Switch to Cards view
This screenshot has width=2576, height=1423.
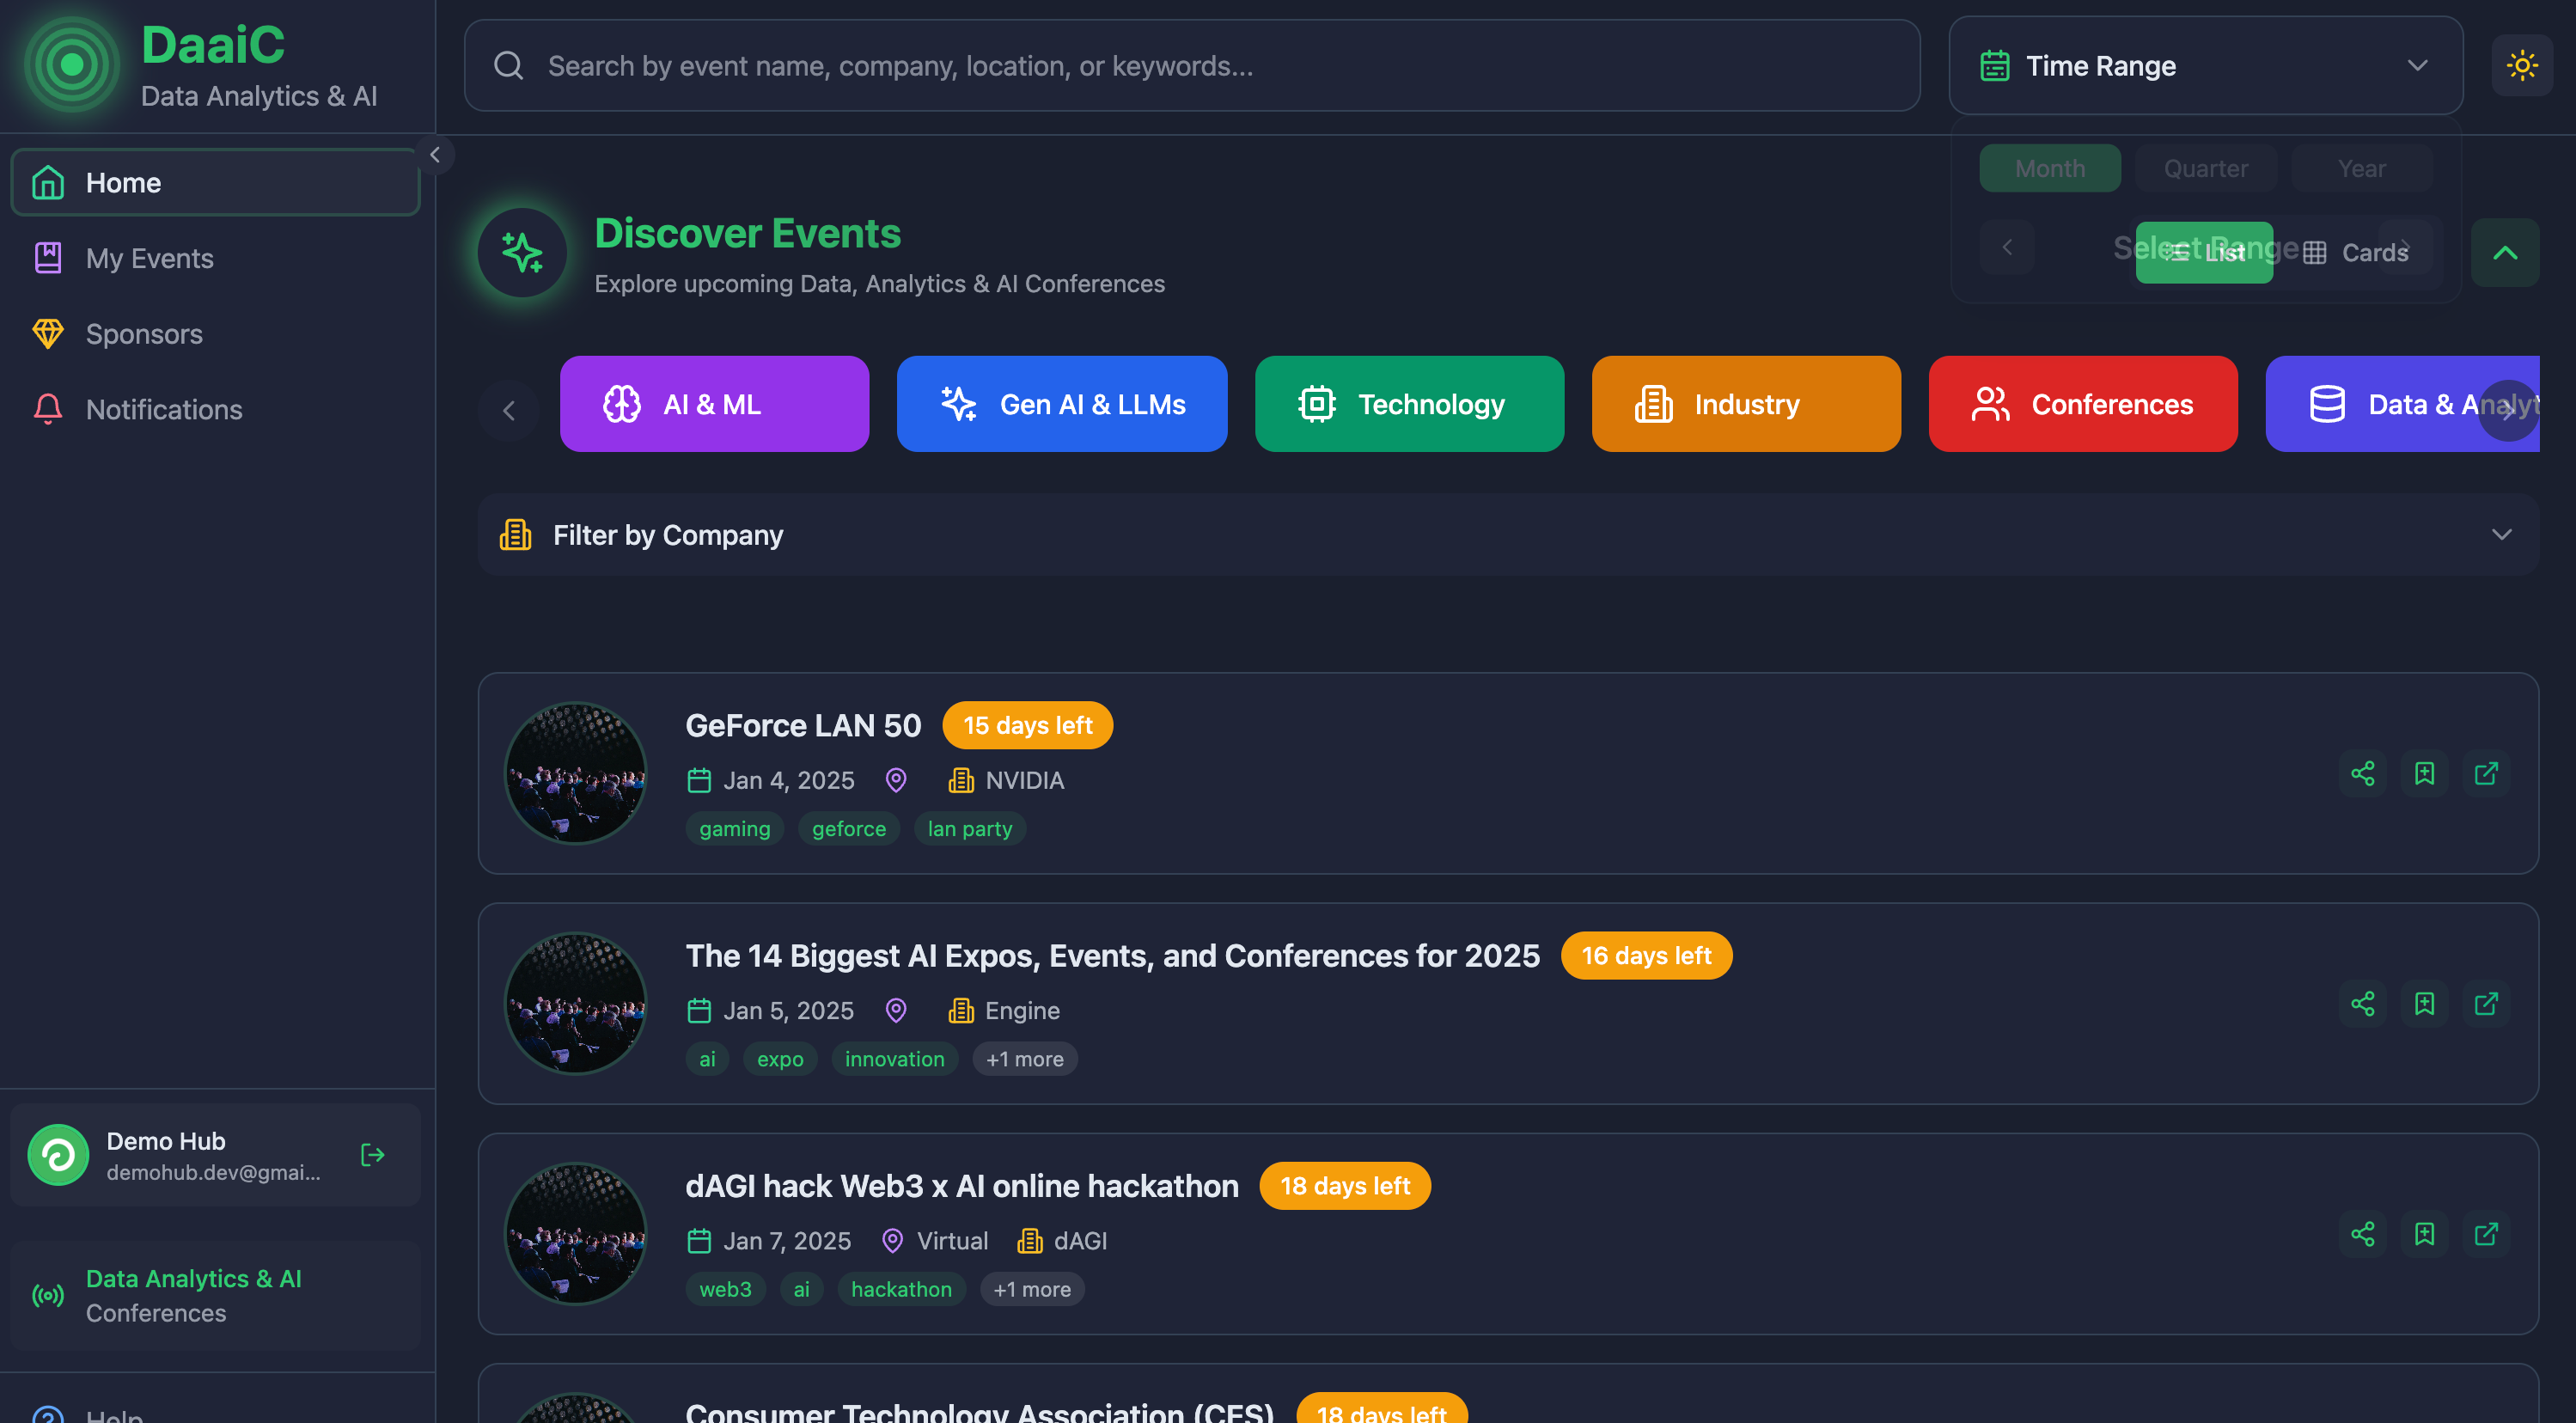[2358, 253]
